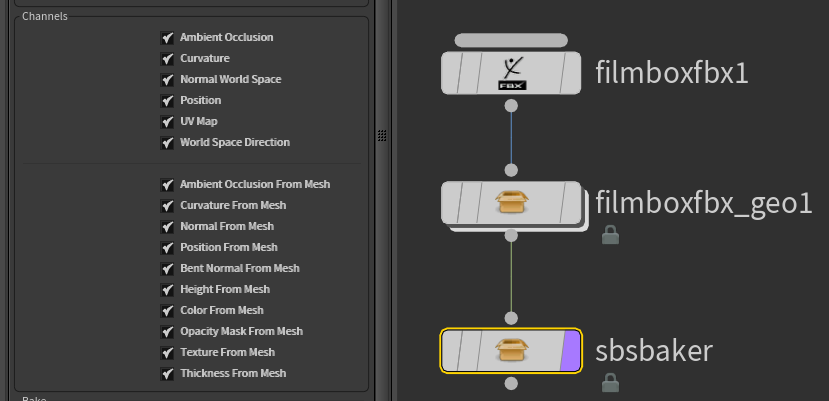Disable Color From Mesh channel
This screenshot has height=401, width=829.
pyautogui.click(x=167, y=311)
